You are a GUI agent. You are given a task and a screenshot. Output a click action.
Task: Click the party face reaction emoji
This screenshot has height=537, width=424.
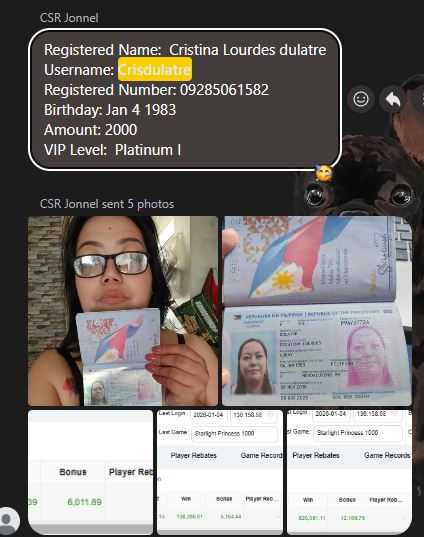[324, 173]
